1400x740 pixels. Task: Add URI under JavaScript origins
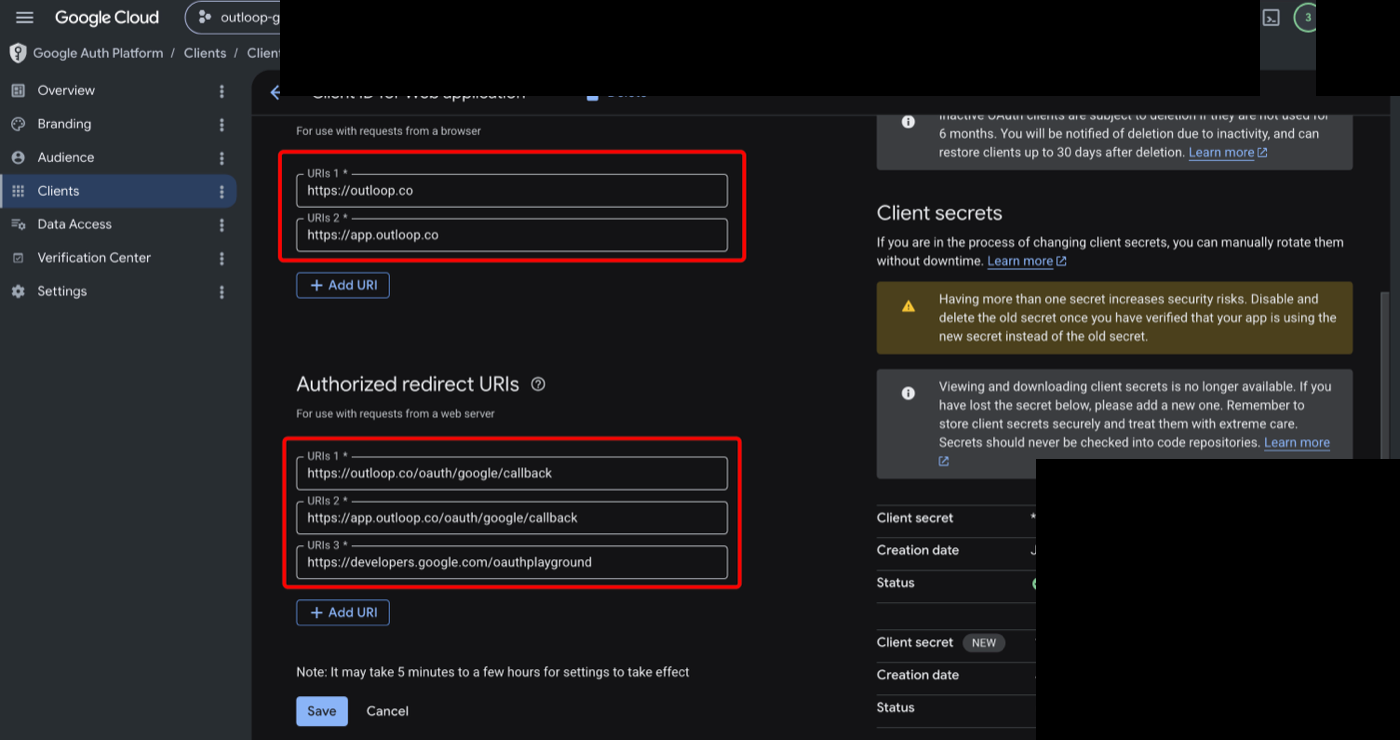343,285
